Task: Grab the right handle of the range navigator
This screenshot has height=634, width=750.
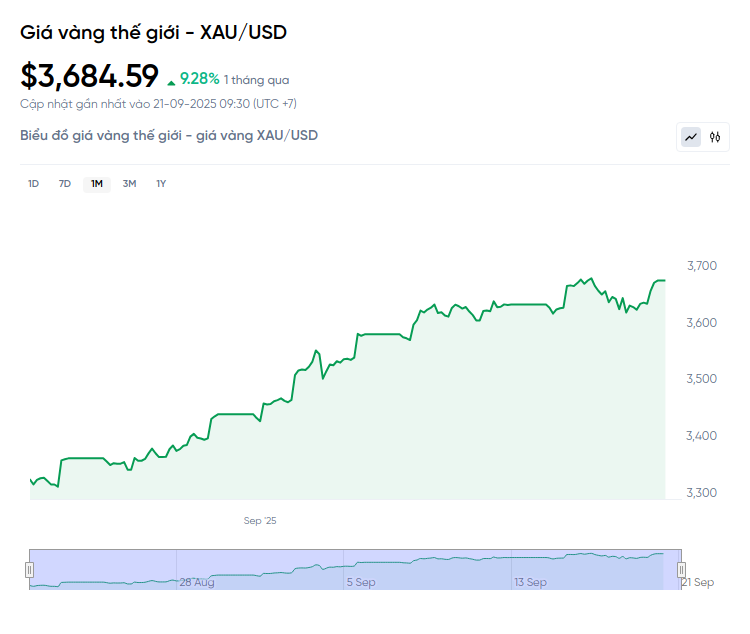Action: click(x=683, y=570)
